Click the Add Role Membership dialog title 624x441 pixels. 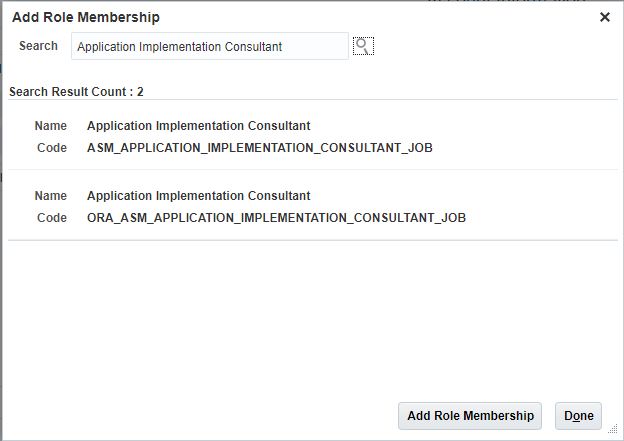click(85, 17)
